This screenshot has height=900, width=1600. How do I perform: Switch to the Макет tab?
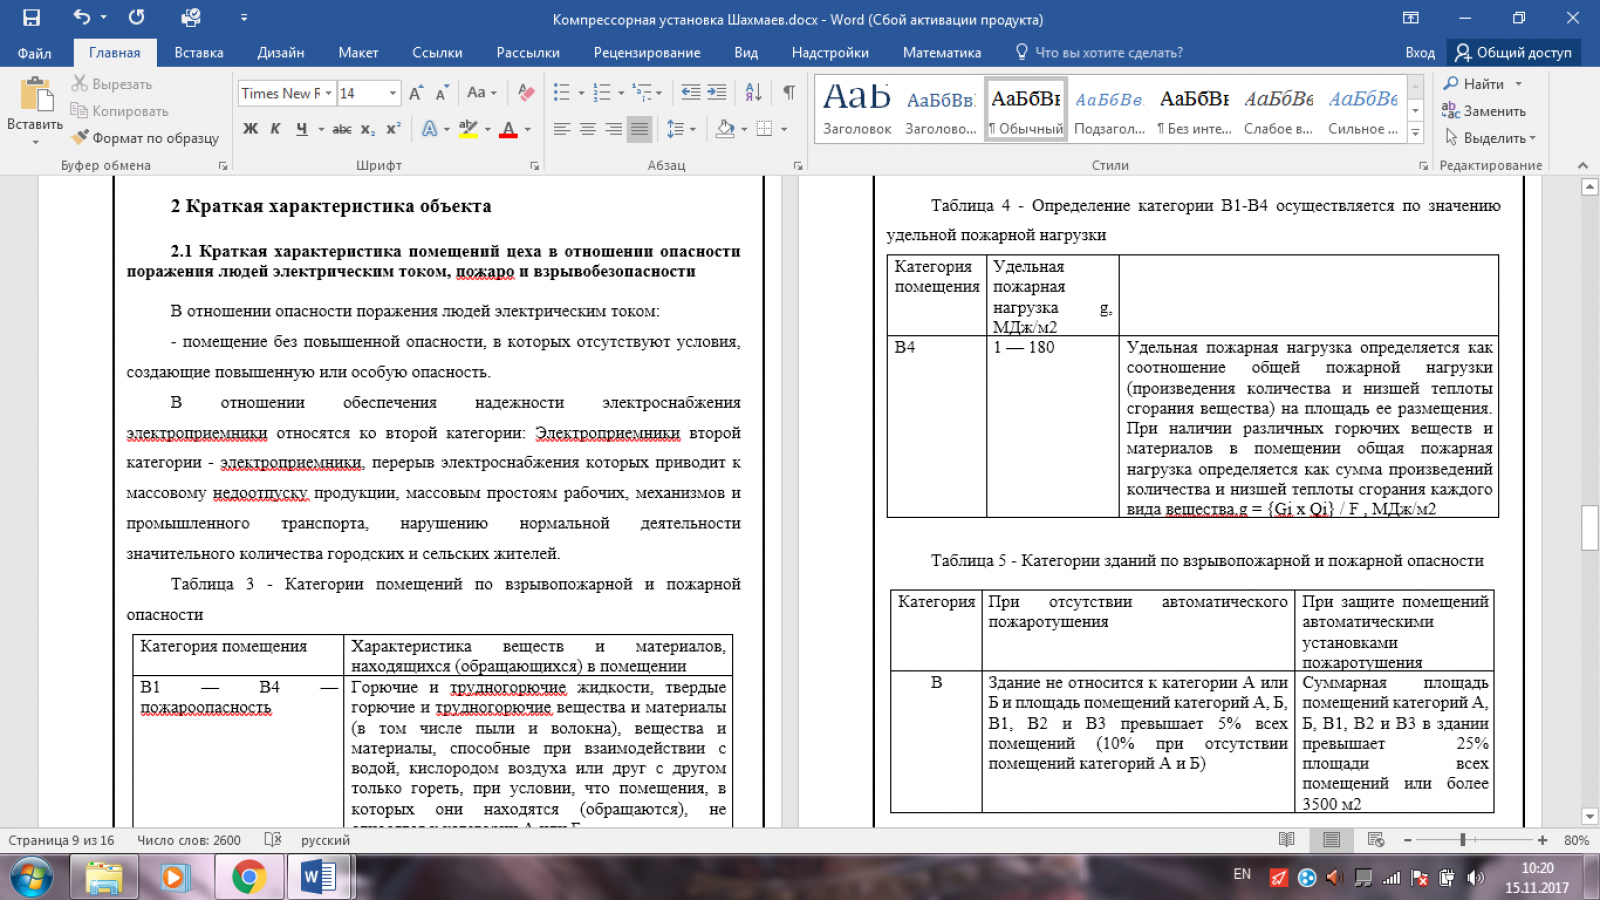pos(358,53)
